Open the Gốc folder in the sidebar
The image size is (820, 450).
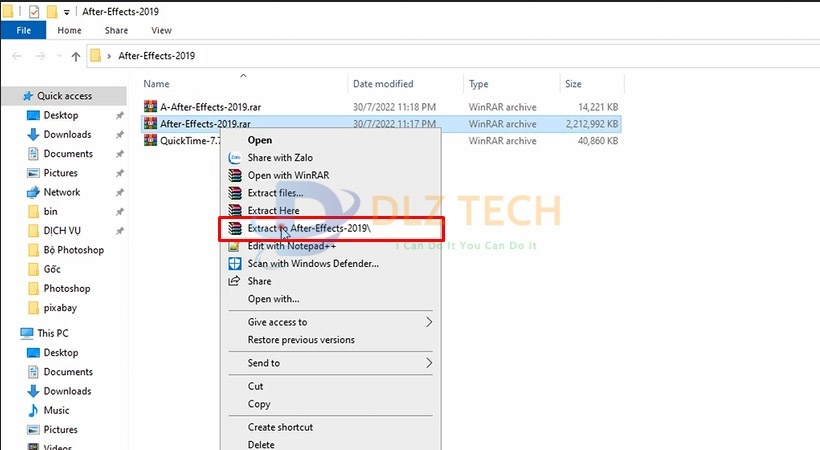[52, 269]
